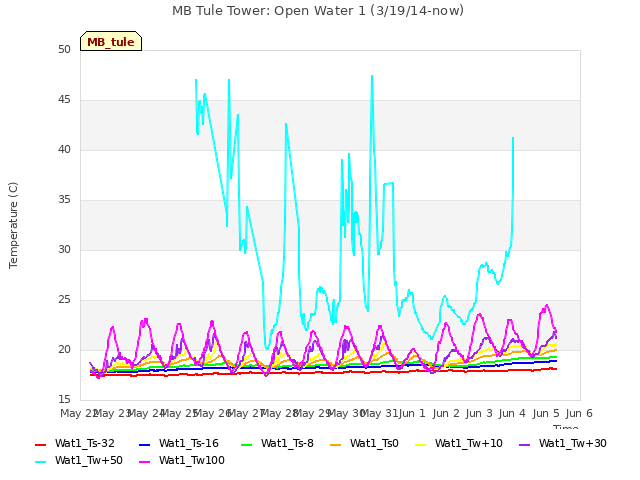Image resolution: width=640 pixels, height=480 pixels.
Task: Toggle the Wat1_Tw100 legend entry
Action: coord(182,461)
